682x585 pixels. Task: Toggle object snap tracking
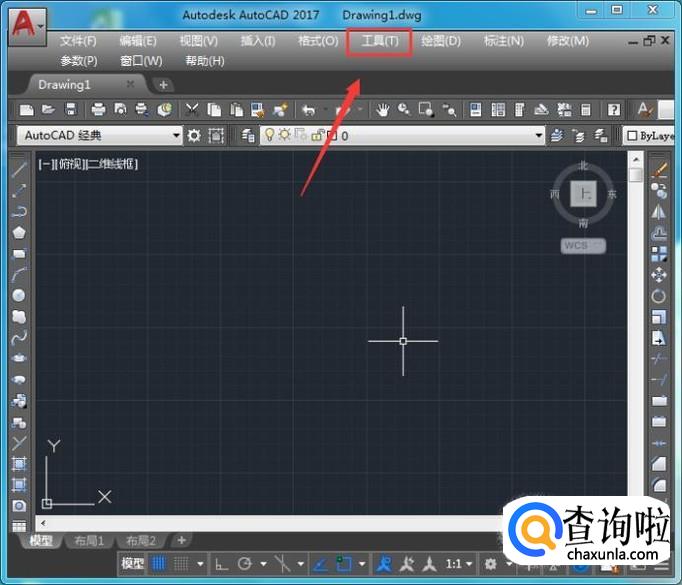321,565
